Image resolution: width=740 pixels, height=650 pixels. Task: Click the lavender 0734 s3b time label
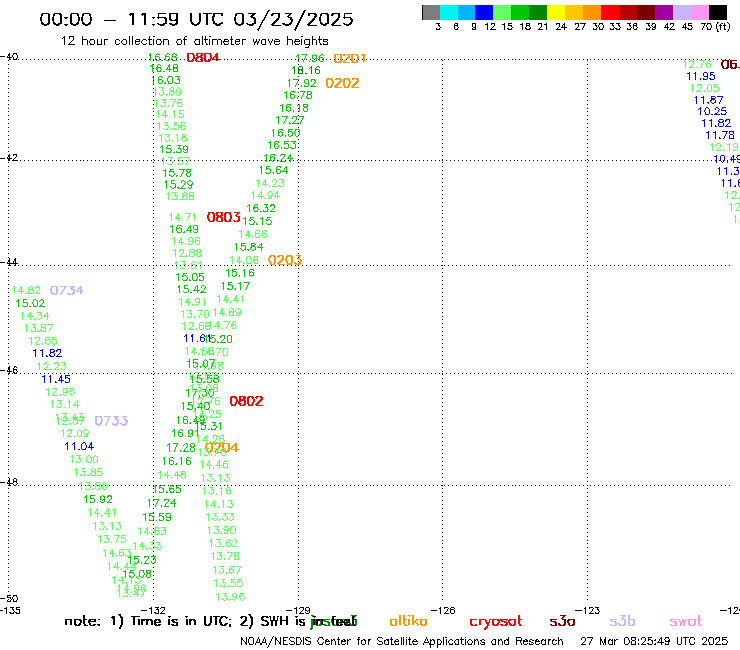67,290
